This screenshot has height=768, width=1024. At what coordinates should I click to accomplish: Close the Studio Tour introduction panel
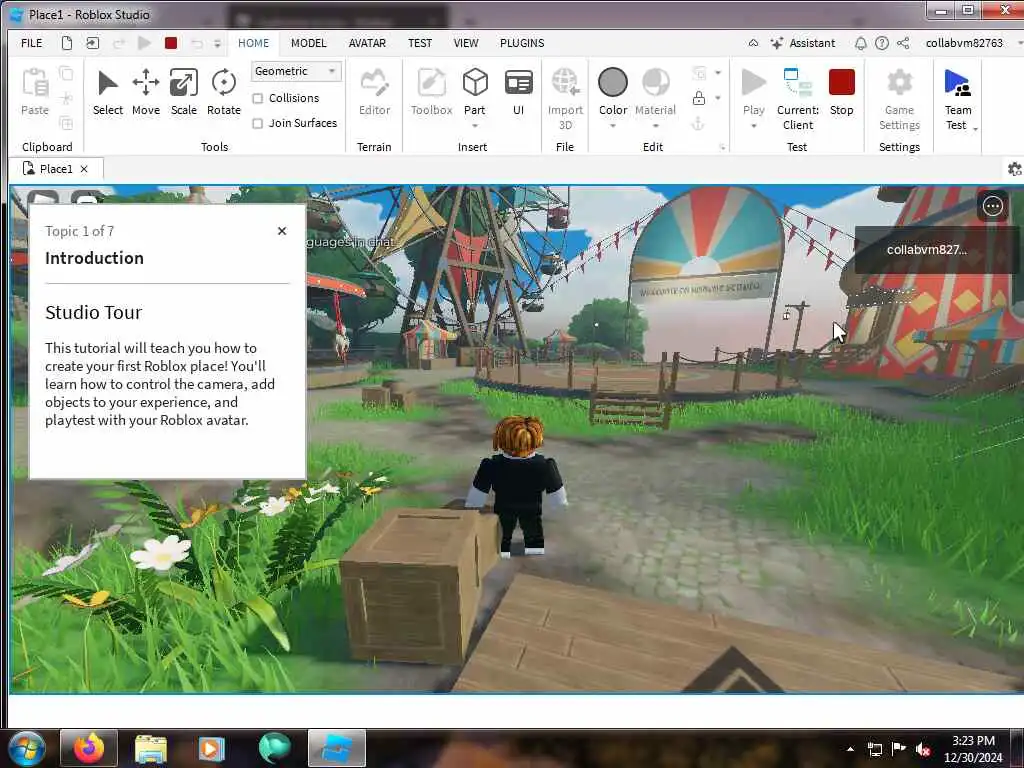(281, 231)
